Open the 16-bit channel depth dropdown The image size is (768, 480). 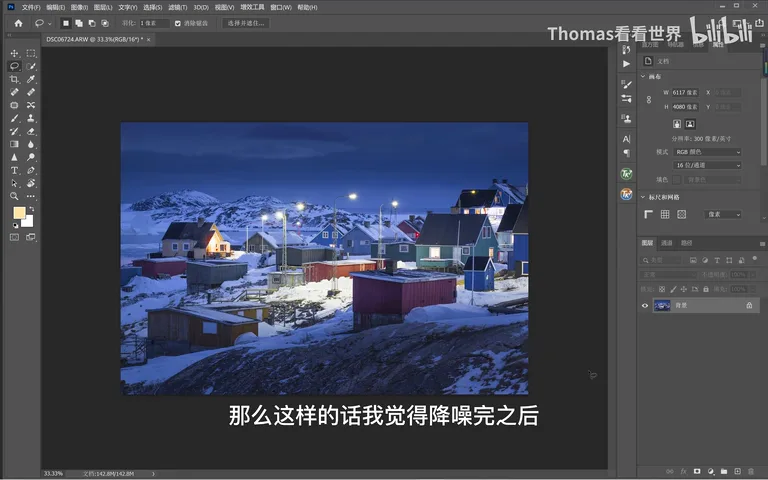click(x=707, y=165)
